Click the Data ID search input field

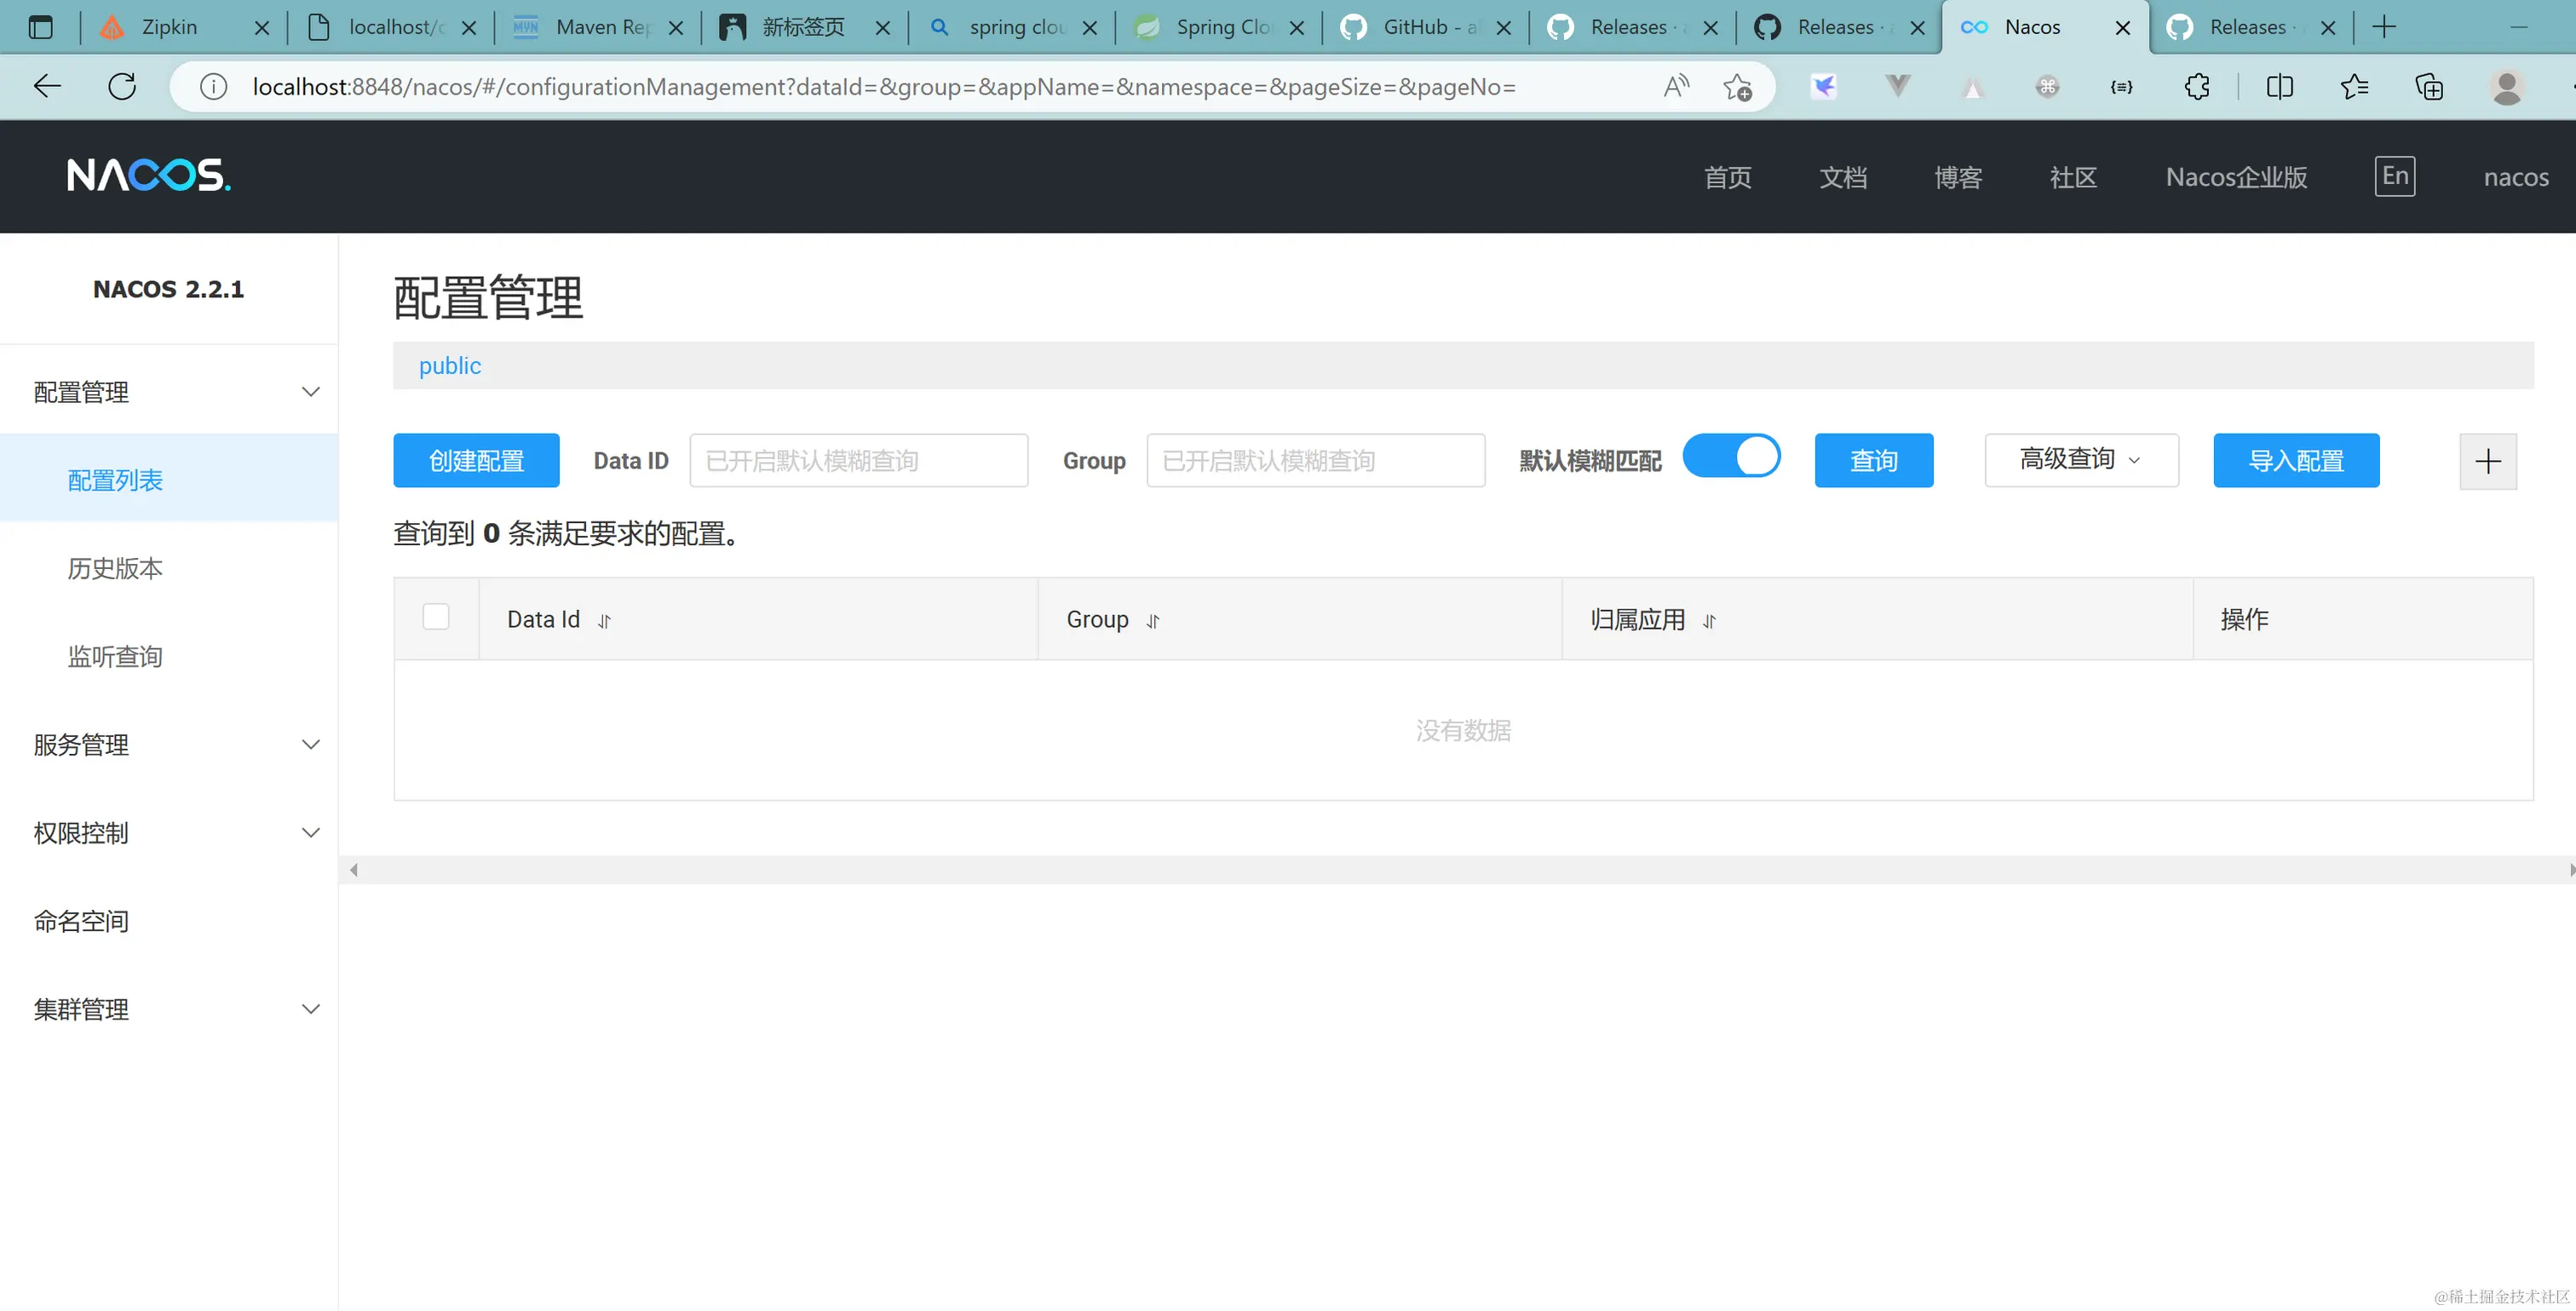tap(858, 461)
